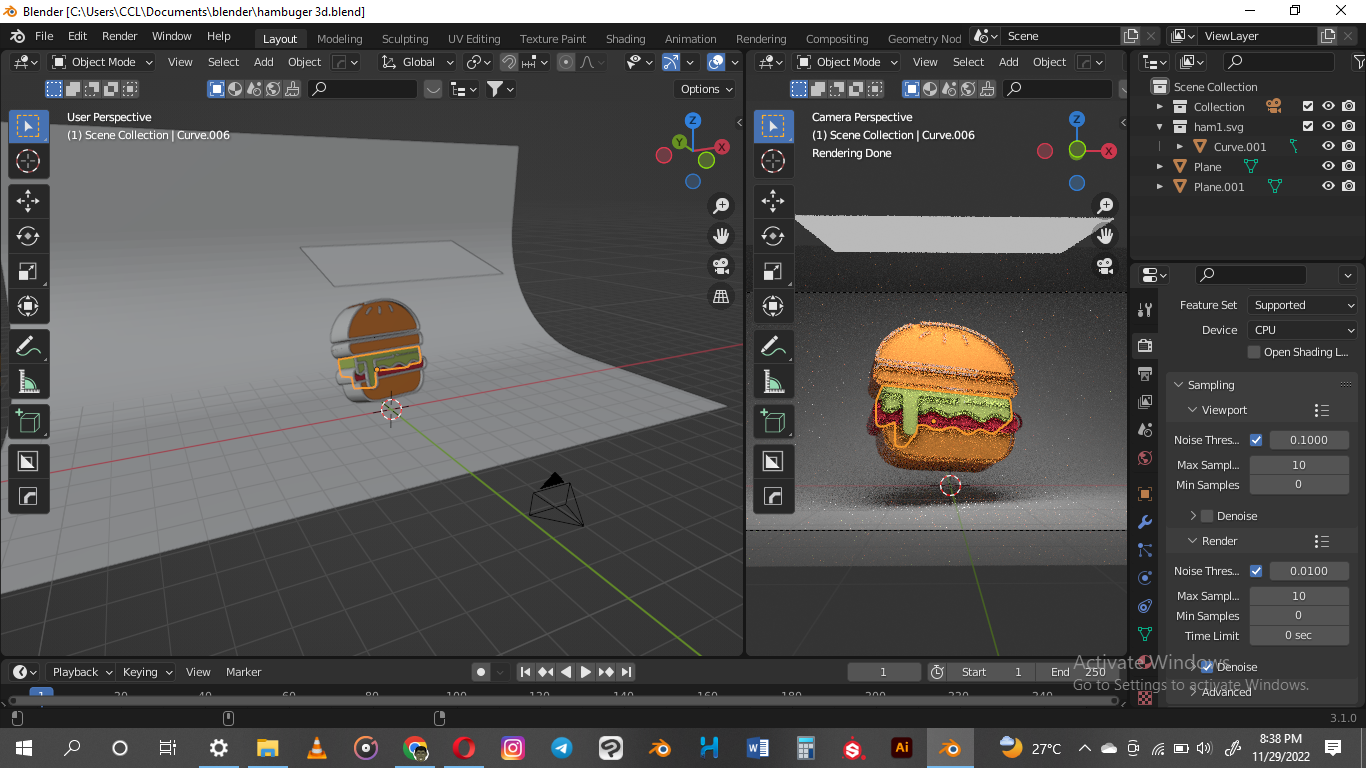This screenshot has width=1366, height=768.
Task: Select the Measure tool in left viewport
Action: point(28,382)
